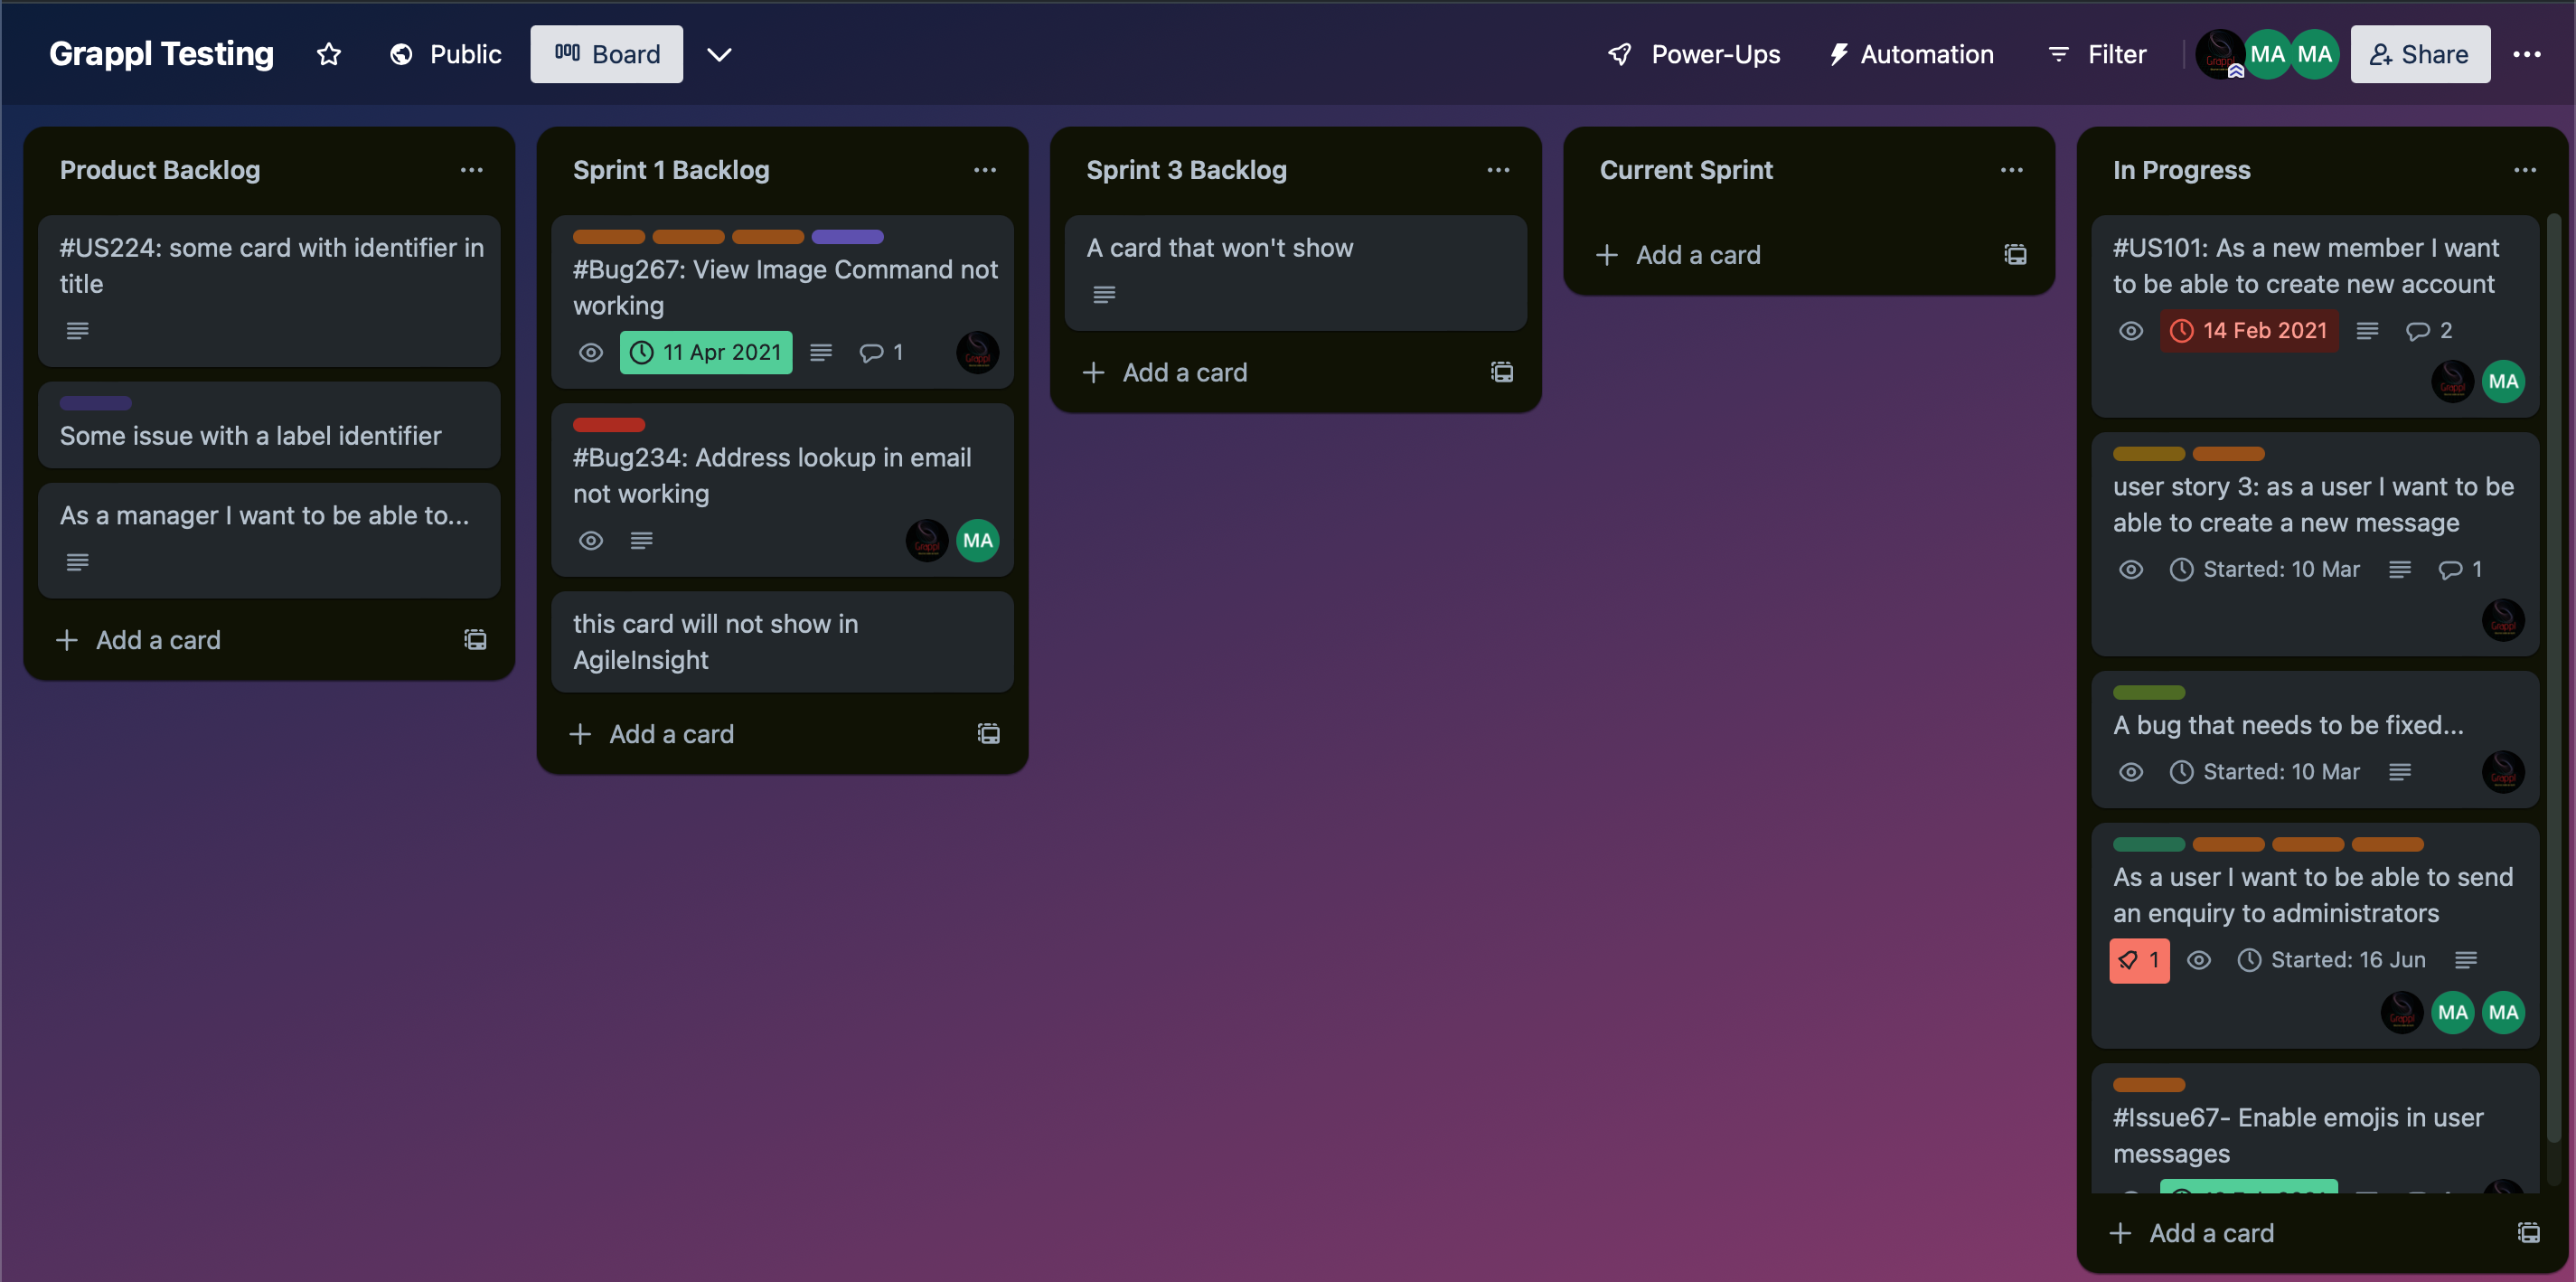Create card from template in Product Backlog
Image resolution: width=2576 pixels, height=1282 pixels.
475,640
